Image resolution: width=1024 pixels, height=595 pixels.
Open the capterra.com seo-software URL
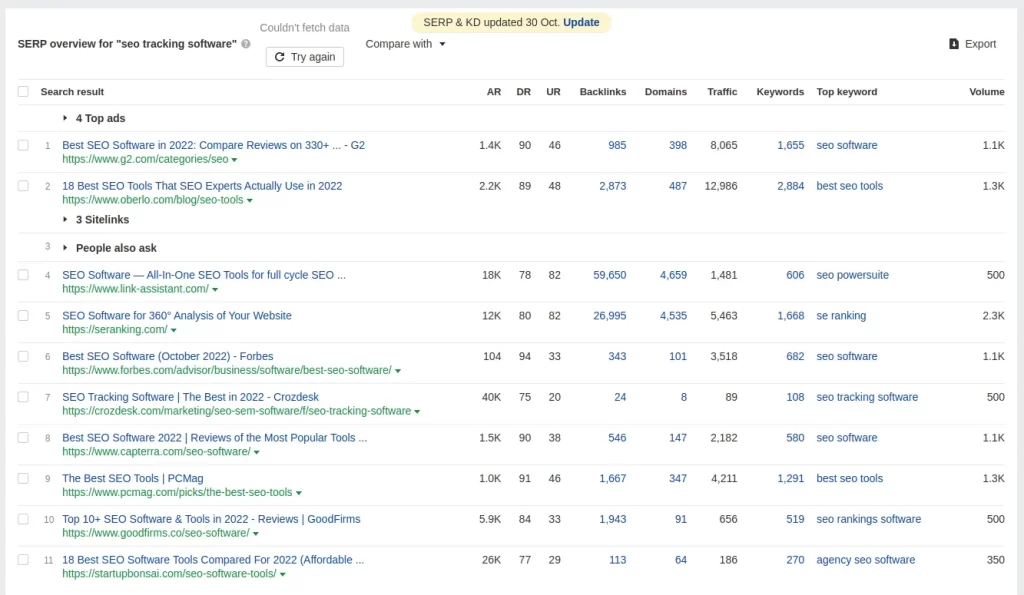coord(157,452)
